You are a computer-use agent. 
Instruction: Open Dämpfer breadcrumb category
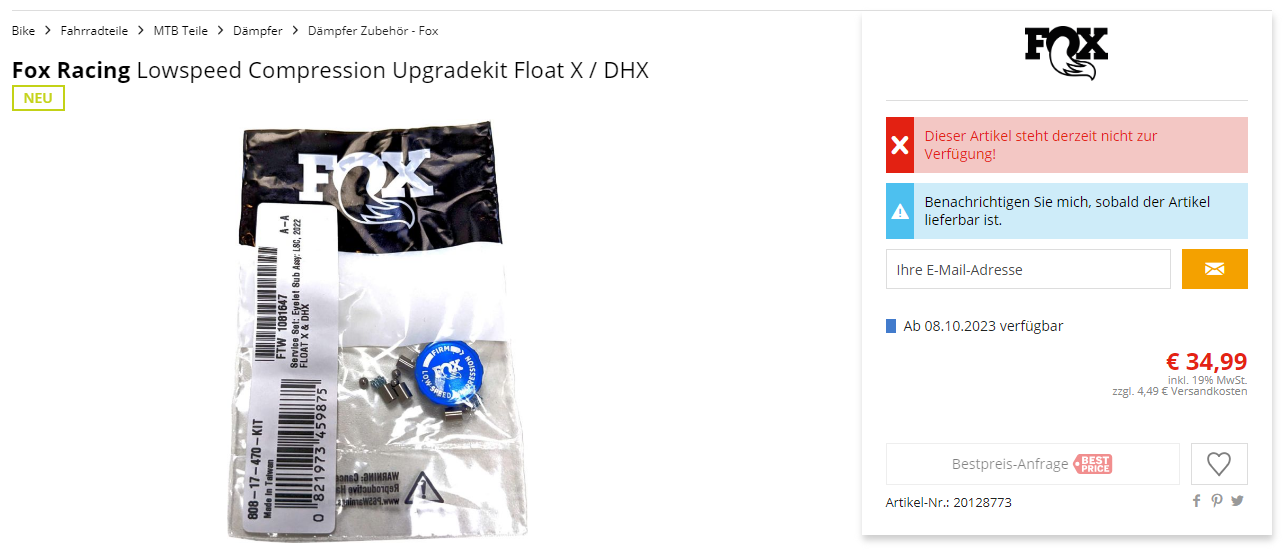[258, 31]
